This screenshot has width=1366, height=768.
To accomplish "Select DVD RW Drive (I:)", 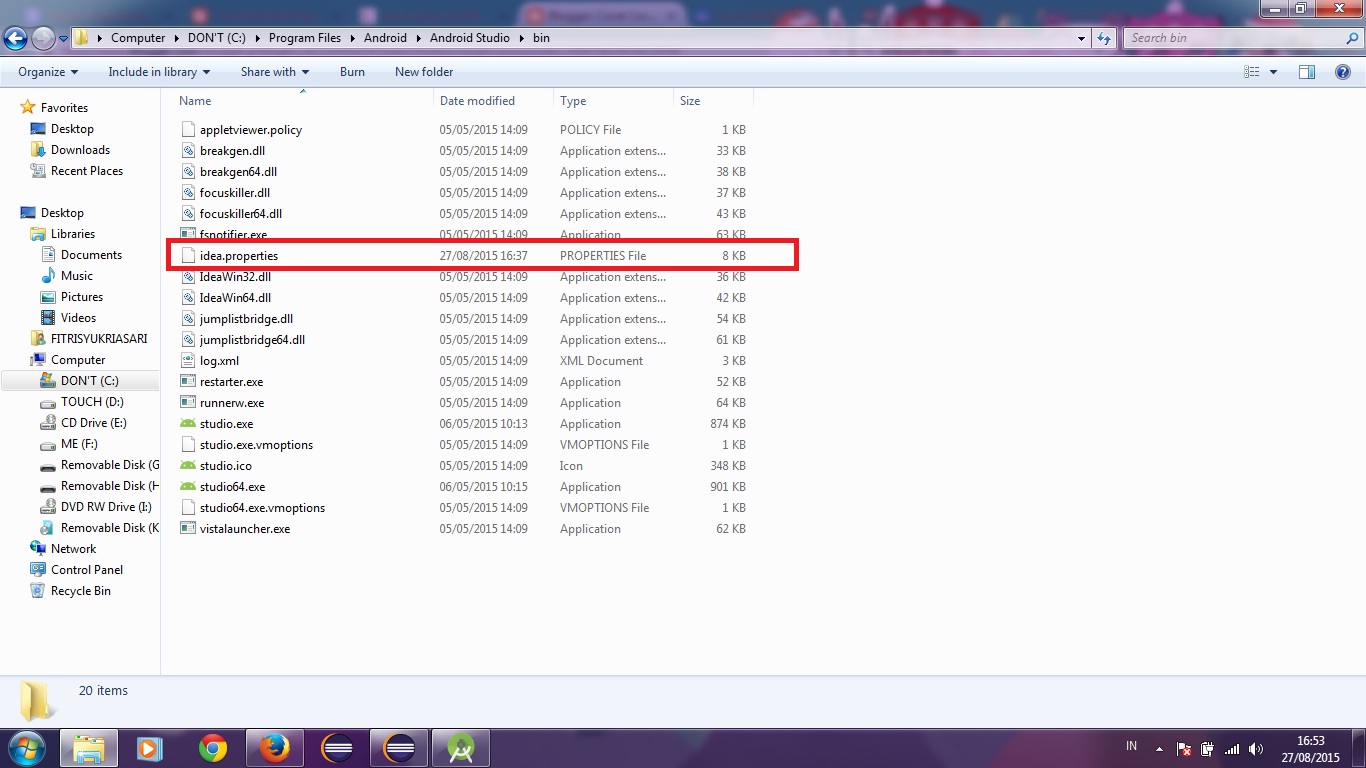I will point(106,507).
